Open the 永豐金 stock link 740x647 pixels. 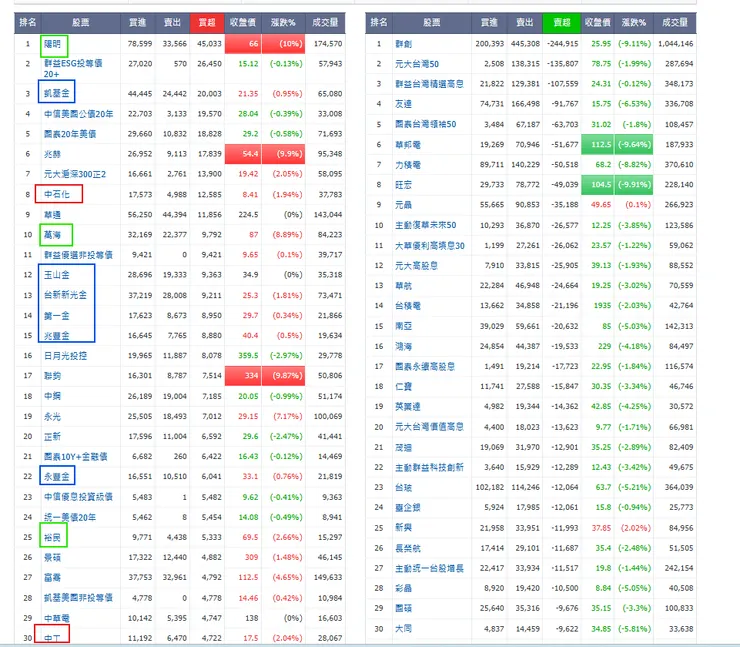point(56,477)
